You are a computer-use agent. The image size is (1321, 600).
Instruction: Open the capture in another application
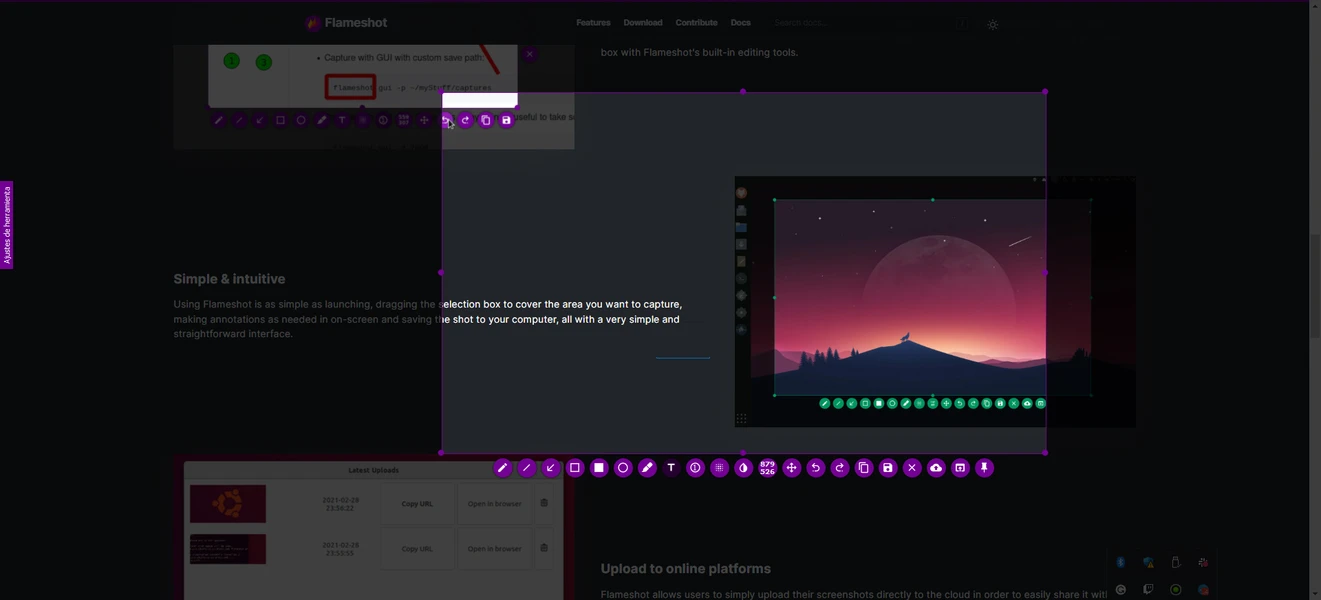point(960,468)
